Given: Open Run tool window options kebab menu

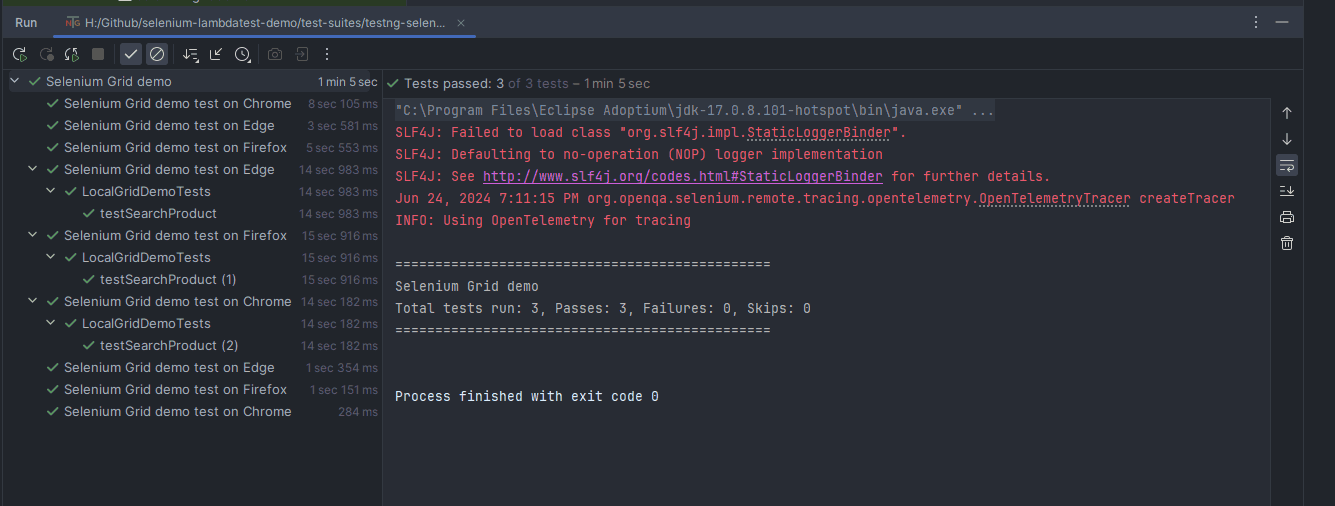Looking at the screenshot, I should [1256, 22].
